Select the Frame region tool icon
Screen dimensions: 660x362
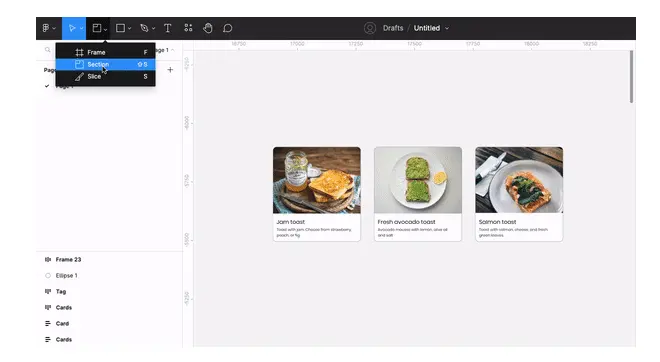click(x=96, y=28)
